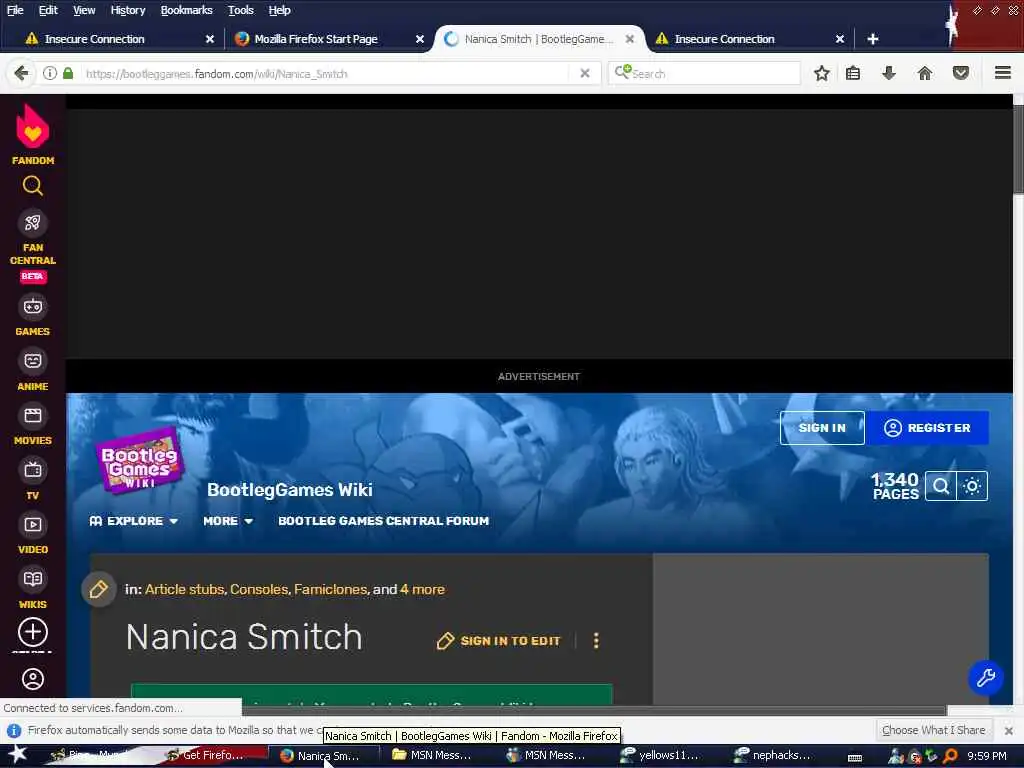Screen dimensions: 1024x768
Task: Open the Movies sidebar icon
Action: point(33,415)
